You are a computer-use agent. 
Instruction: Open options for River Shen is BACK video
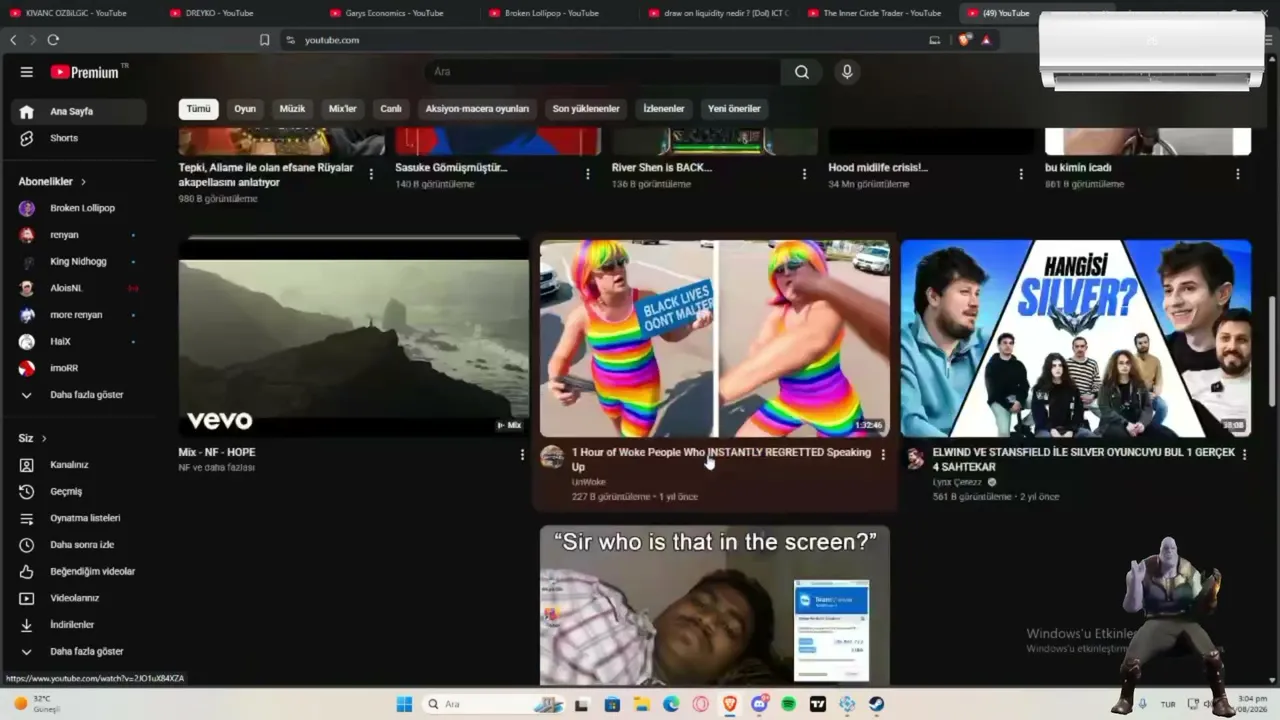point(804,174)
